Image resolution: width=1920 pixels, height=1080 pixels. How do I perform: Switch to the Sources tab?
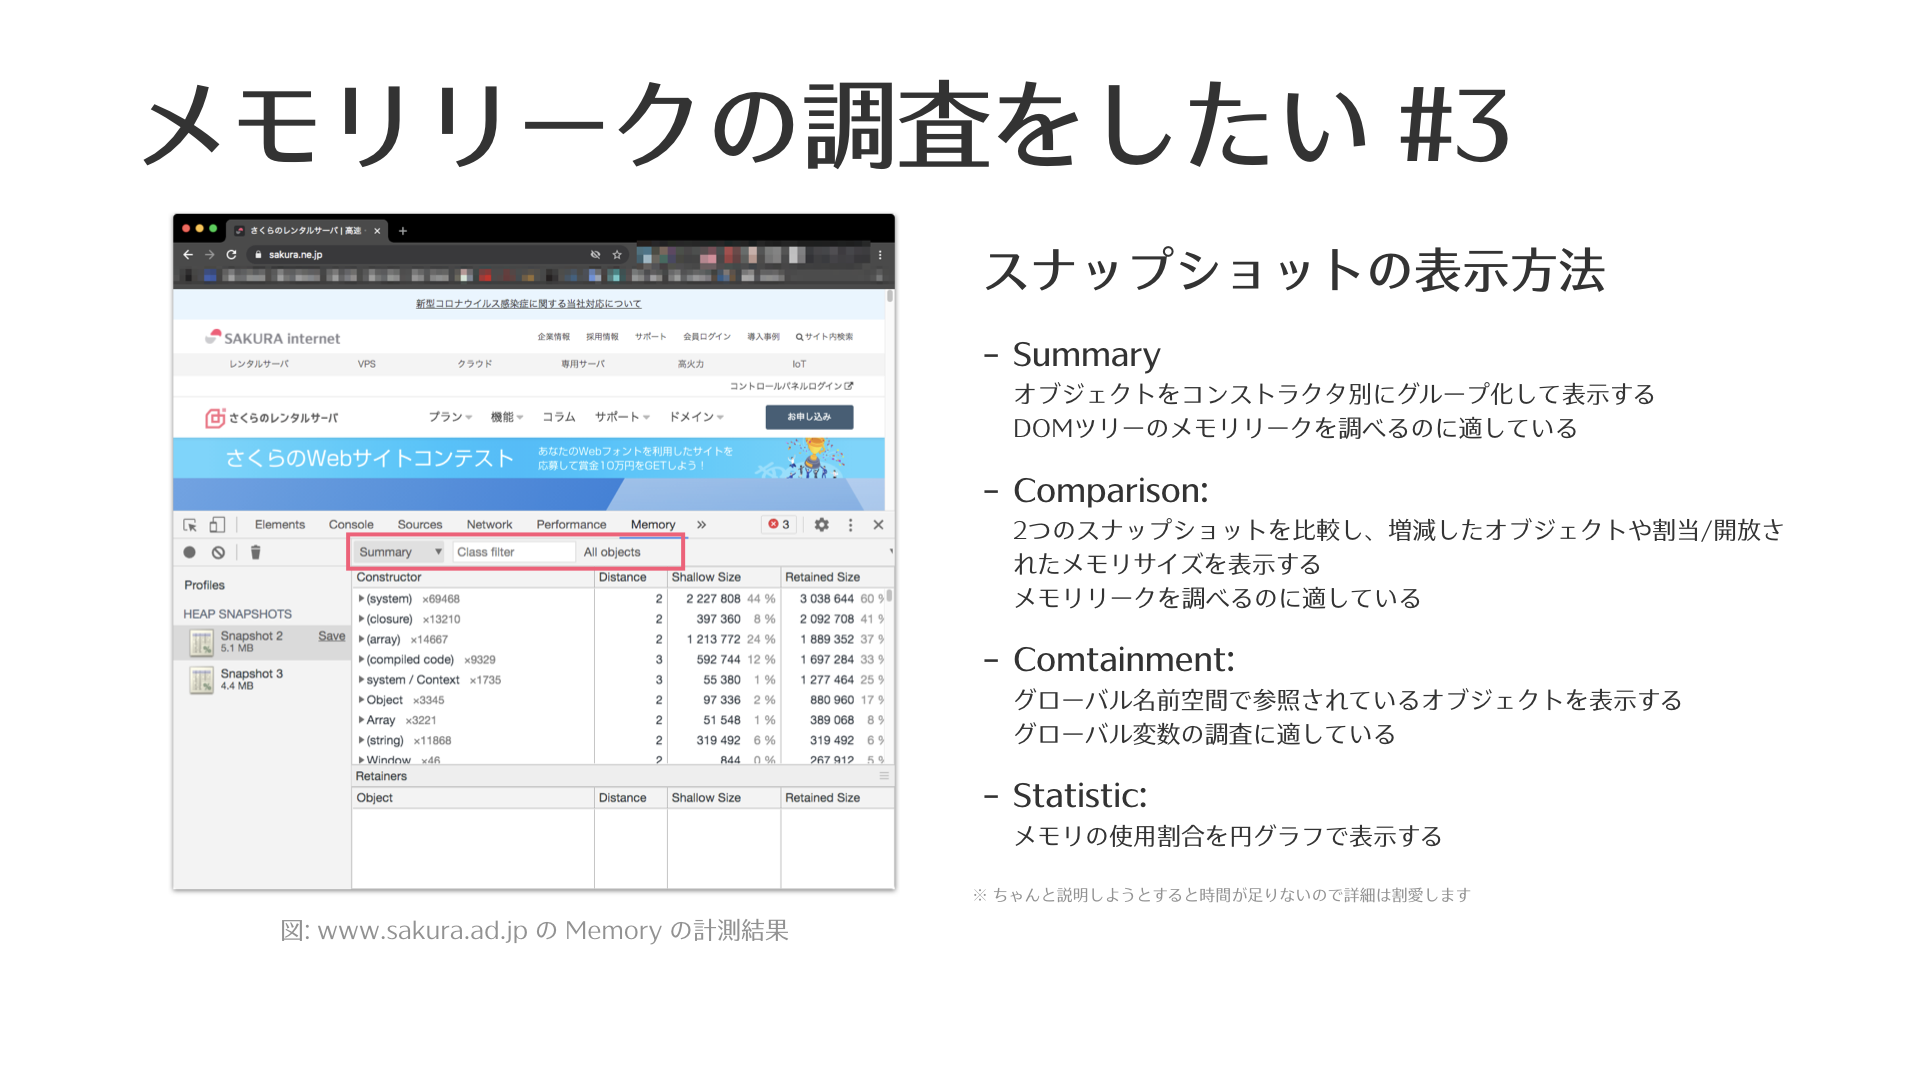click(420, 525)
